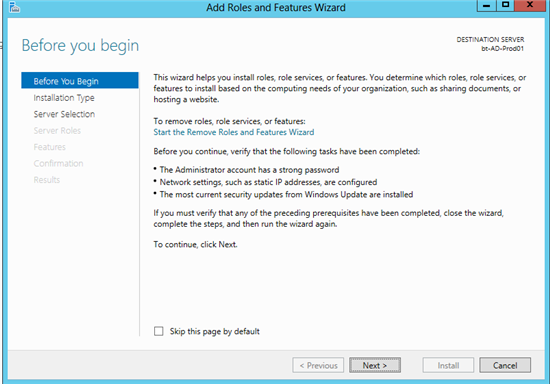Click destination server name bt-AD-Prod01
Viewport: 550px width, 384px height.
502,49
